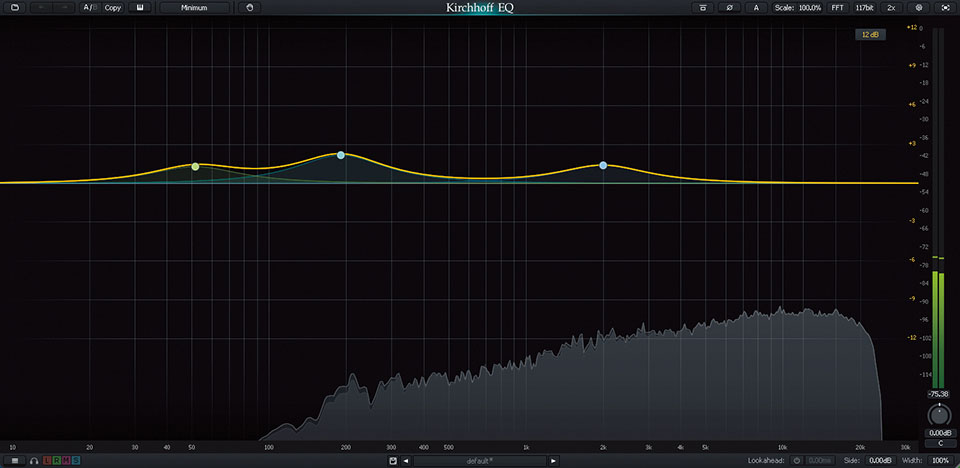Edit the Lookahead 0.00ms value
Screen dimensions: 960x468
click(x=819, y=460)
